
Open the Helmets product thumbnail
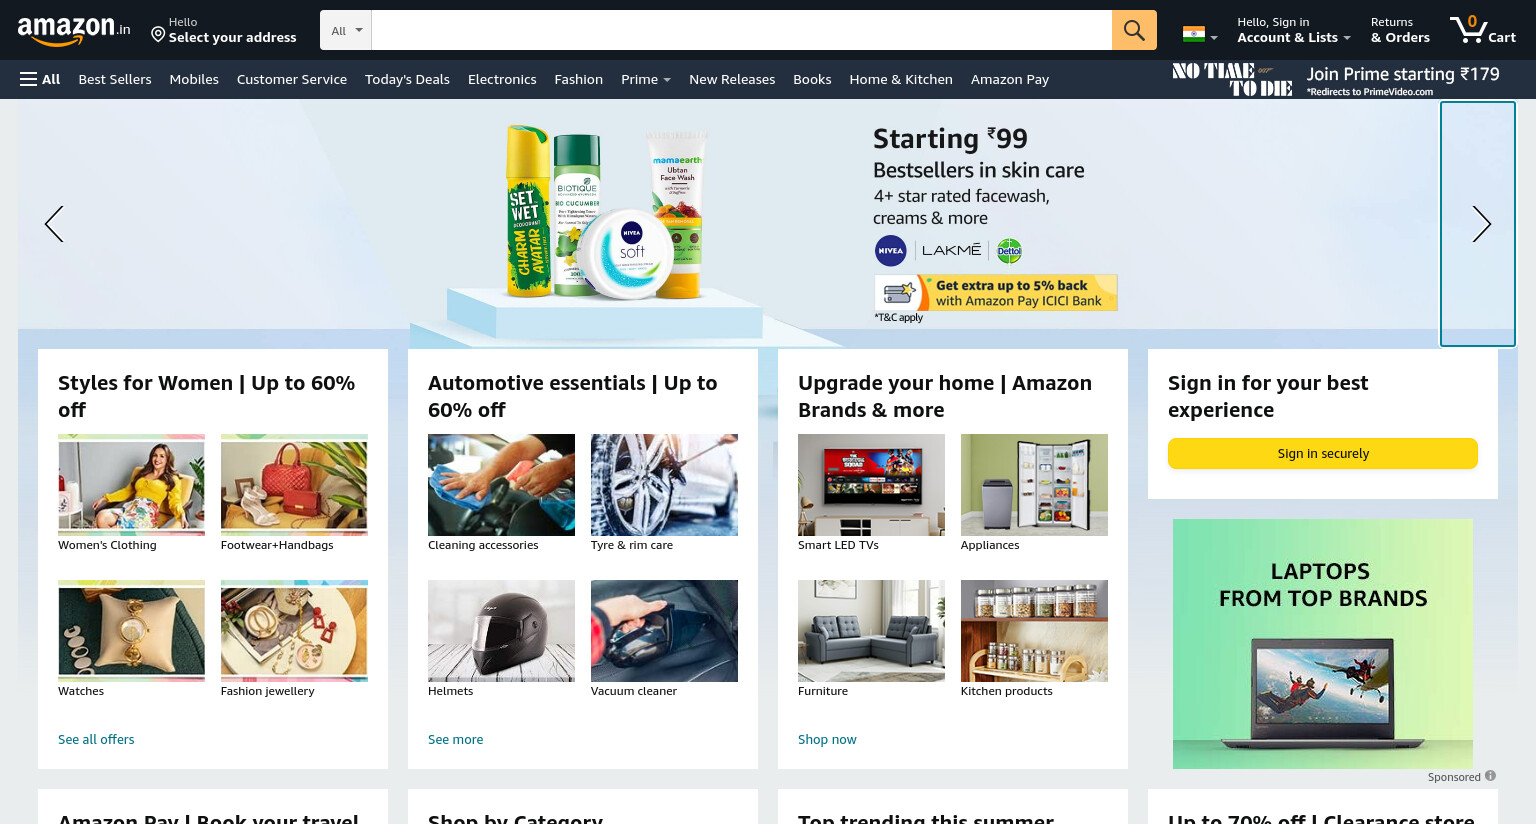click(501, 631)
